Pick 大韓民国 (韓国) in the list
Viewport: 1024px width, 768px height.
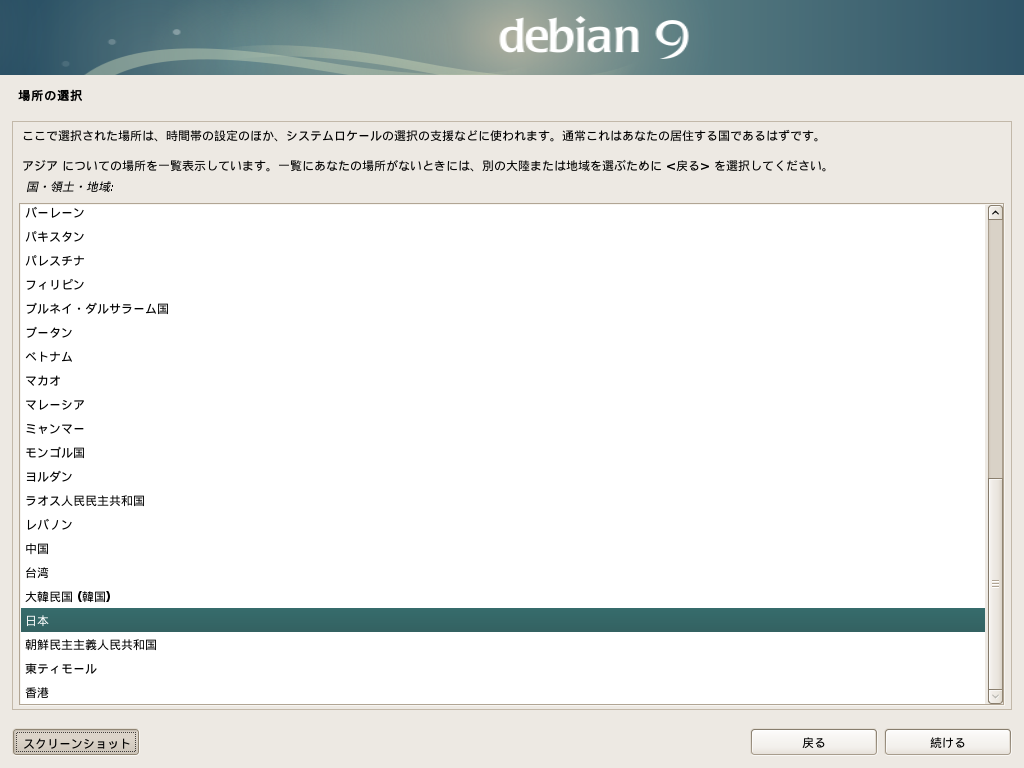(502, 597)
